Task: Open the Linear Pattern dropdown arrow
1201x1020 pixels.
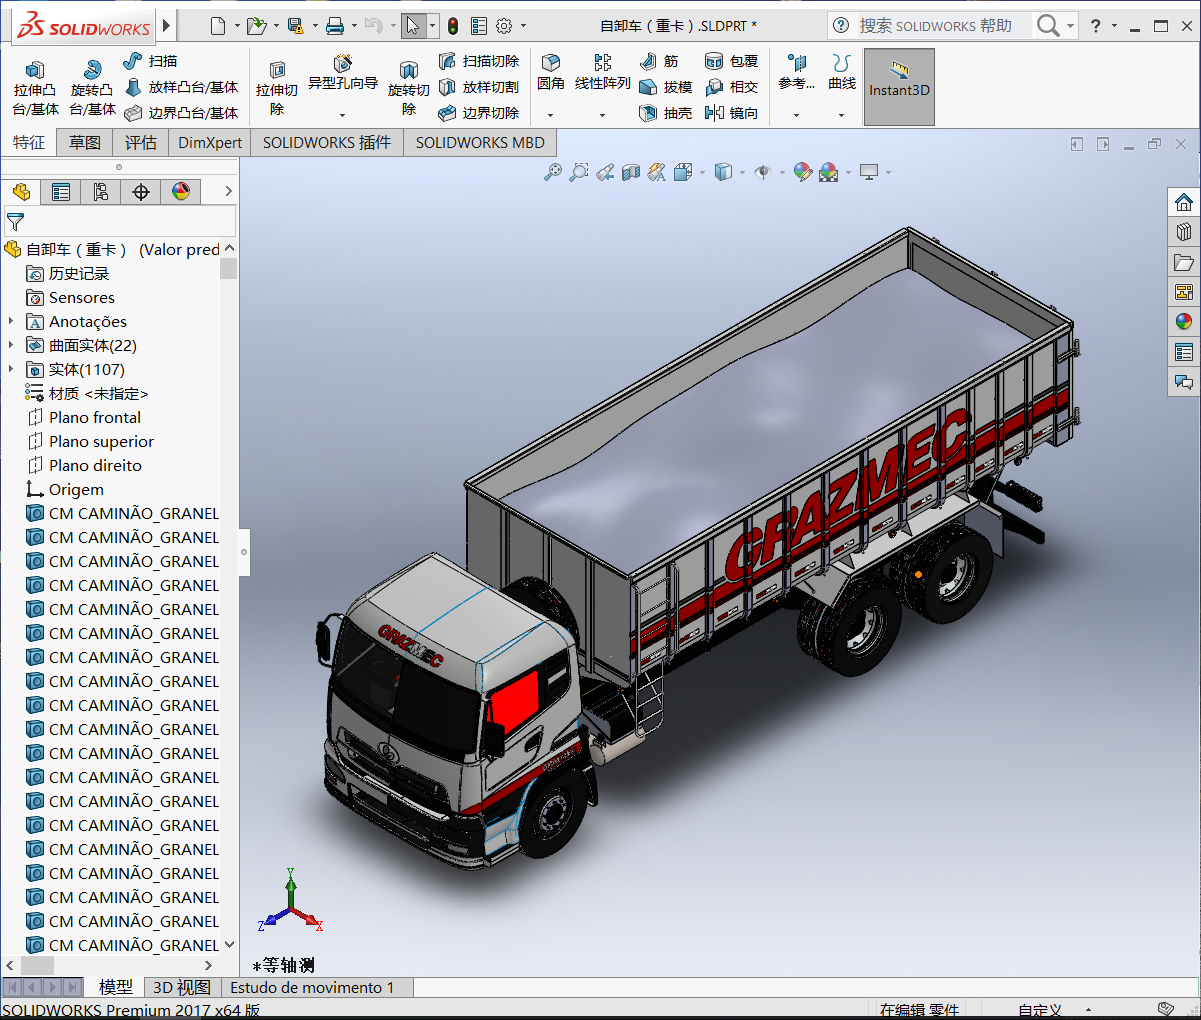Action: [602, 115]
